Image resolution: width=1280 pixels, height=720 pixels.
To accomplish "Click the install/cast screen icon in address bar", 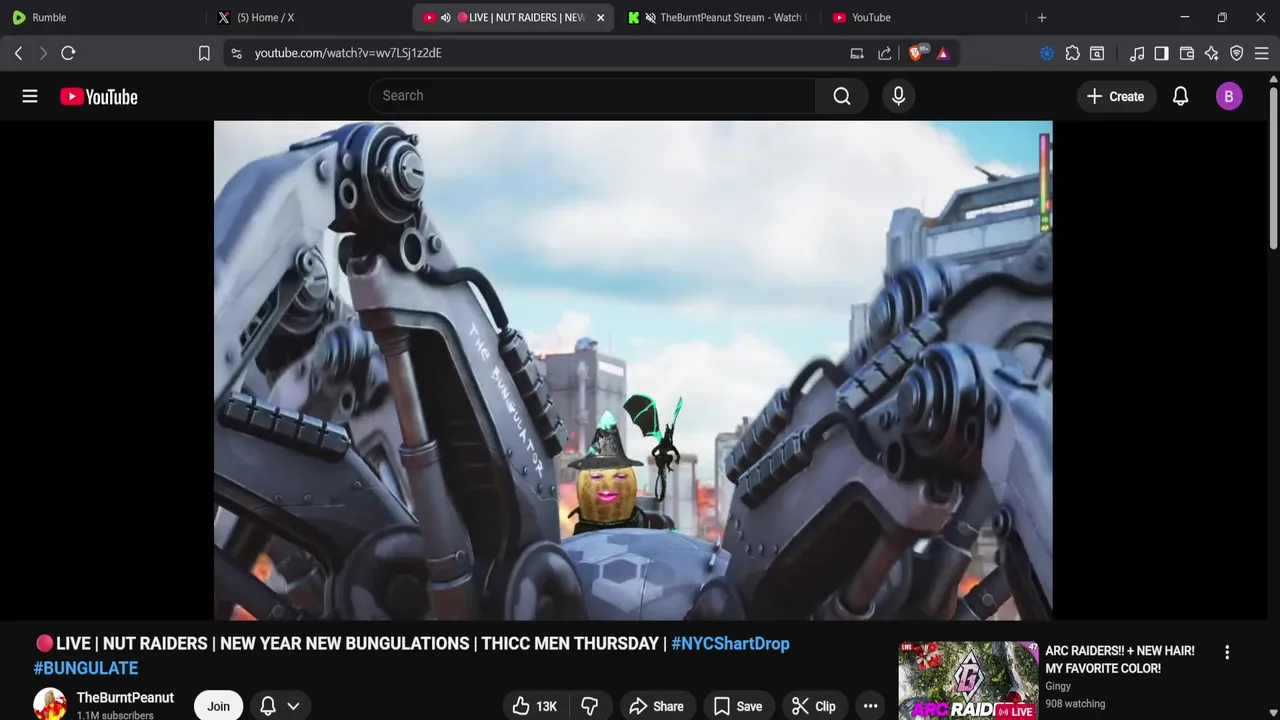I will (x=857, y=53).
